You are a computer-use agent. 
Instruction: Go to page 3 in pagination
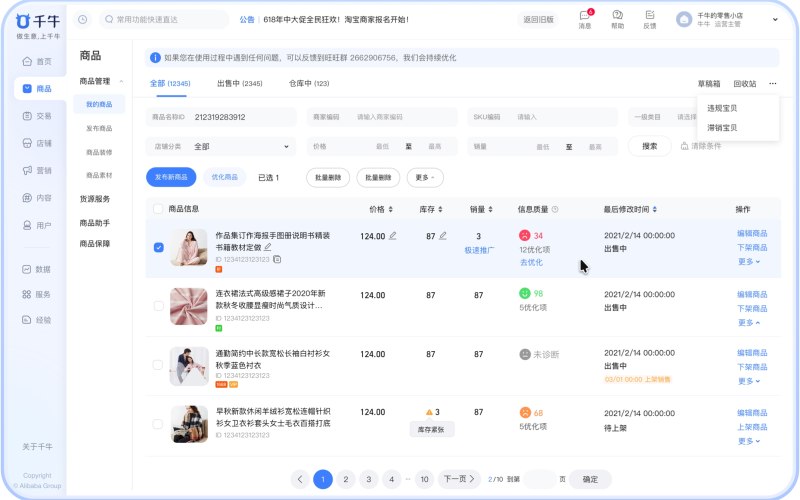368,480
